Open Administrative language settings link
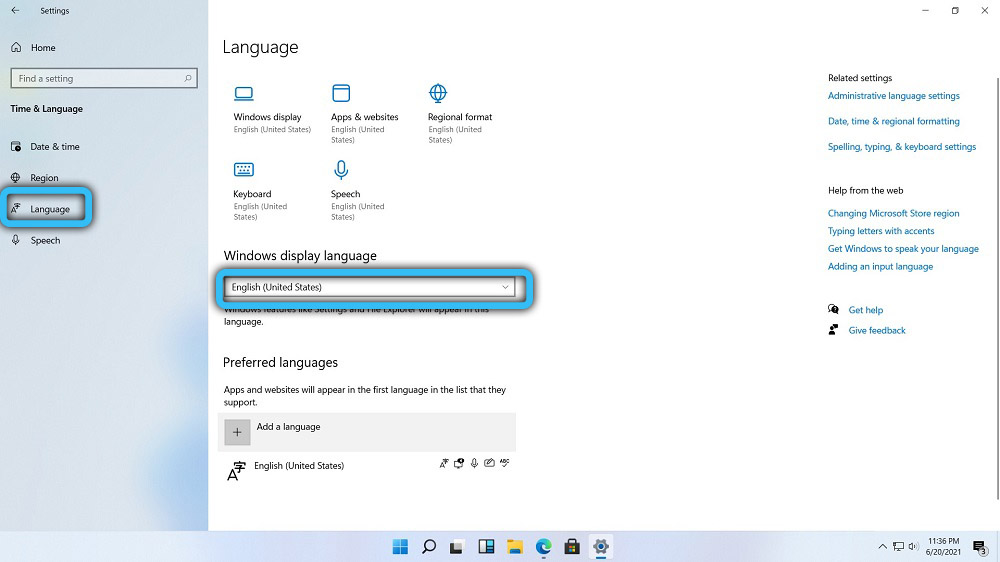Screen dimensions: 1000x562 click(x=893, y=96)
